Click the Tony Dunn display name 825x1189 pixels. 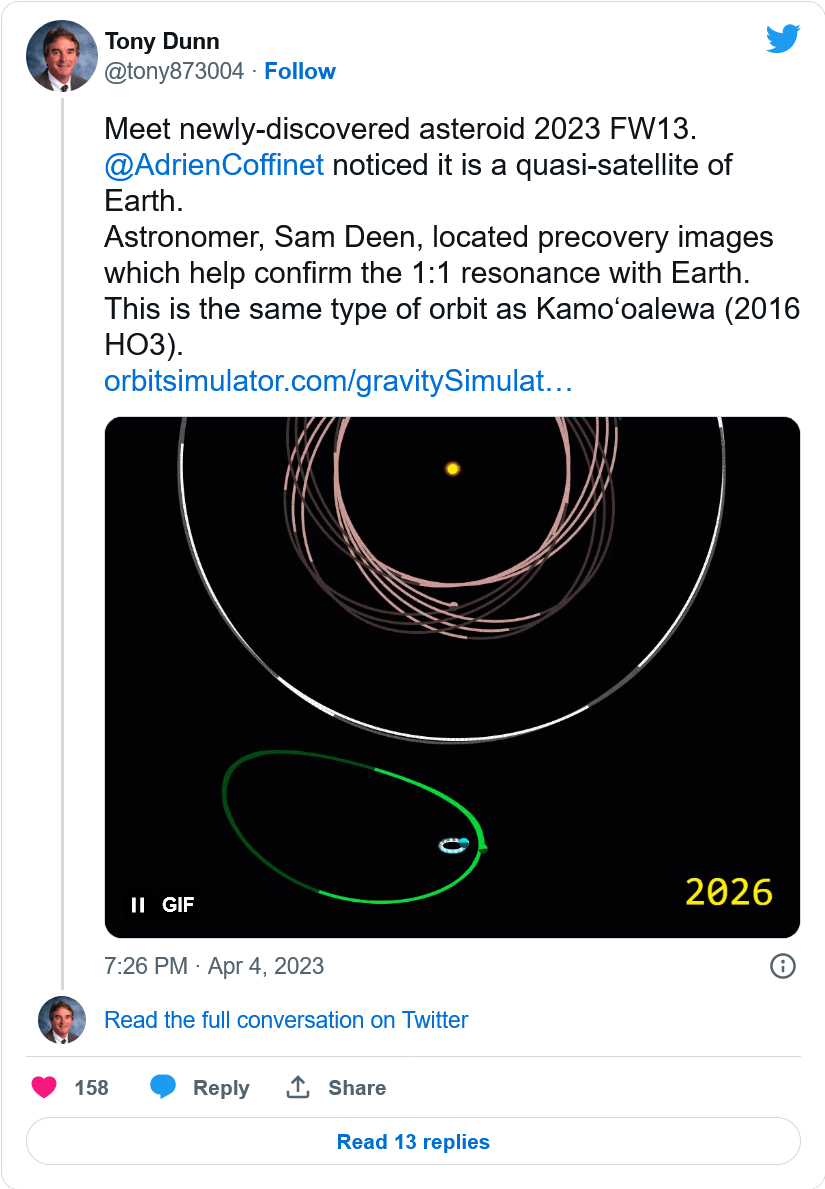(162, 41)
